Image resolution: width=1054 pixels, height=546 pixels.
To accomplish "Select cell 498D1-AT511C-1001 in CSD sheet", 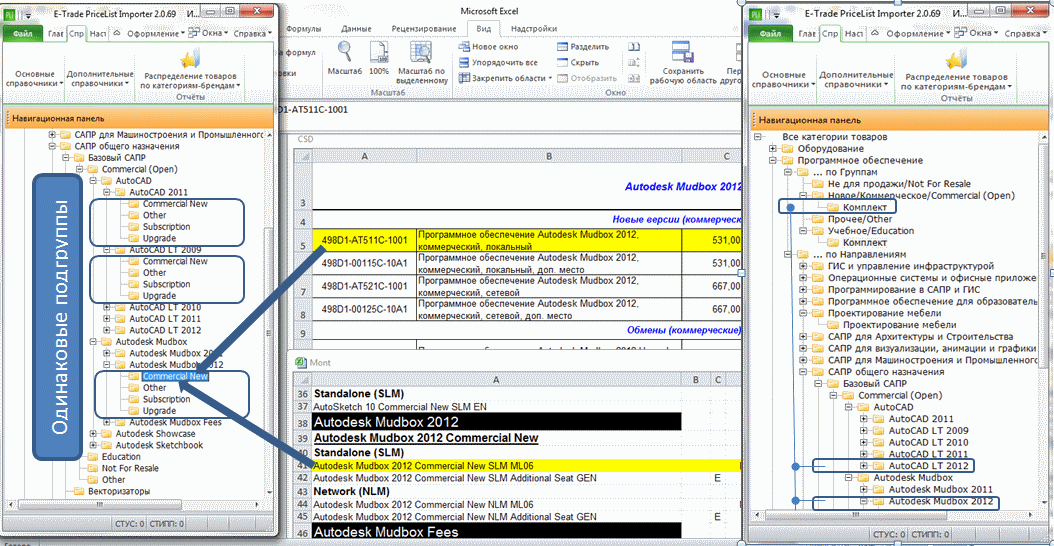I will pos(364,240).
